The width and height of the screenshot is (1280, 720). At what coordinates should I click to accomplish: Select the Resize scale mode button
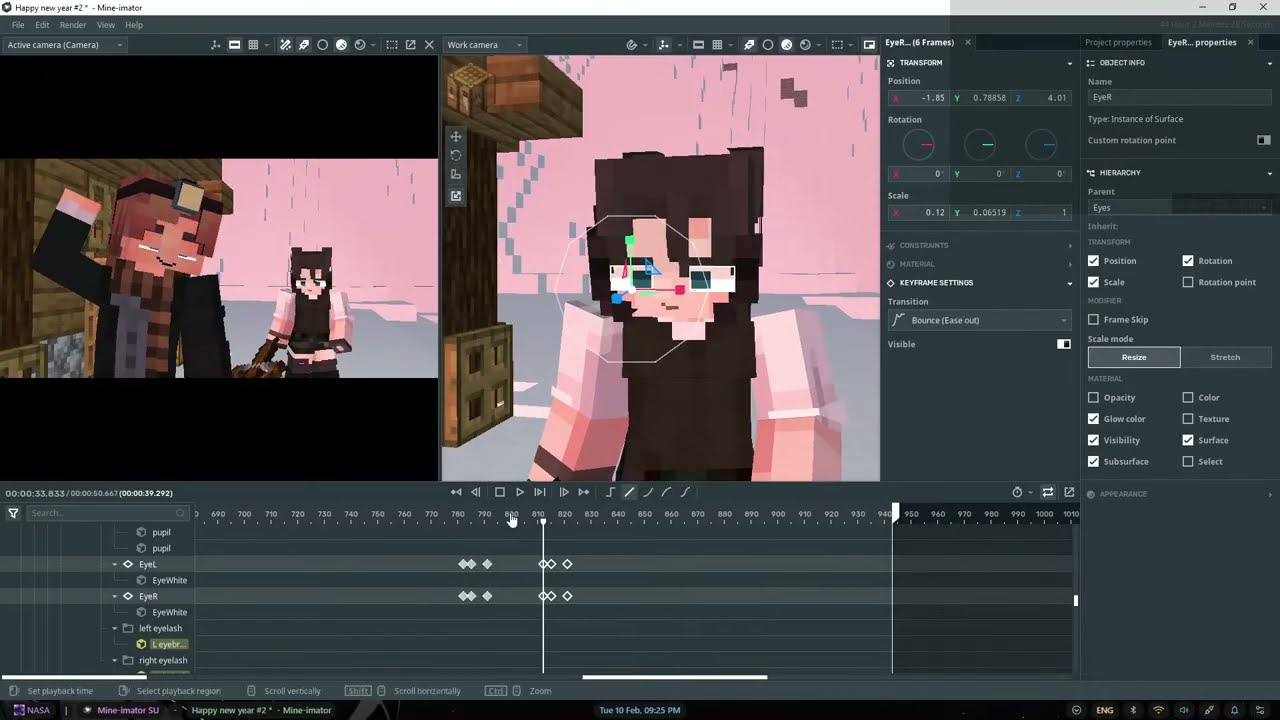pos(1134,357)
